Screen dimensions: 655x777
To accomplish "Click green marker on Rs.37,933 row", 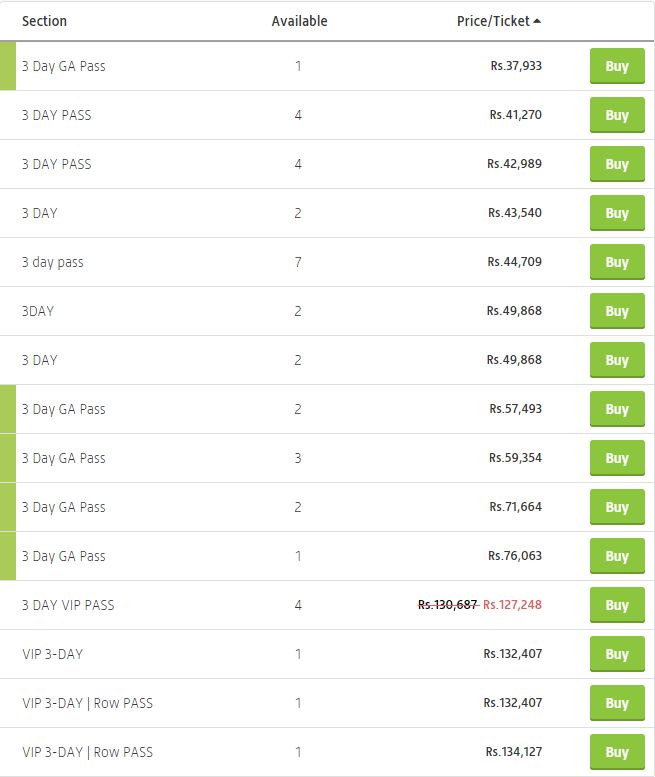I will tap(8, 66).
